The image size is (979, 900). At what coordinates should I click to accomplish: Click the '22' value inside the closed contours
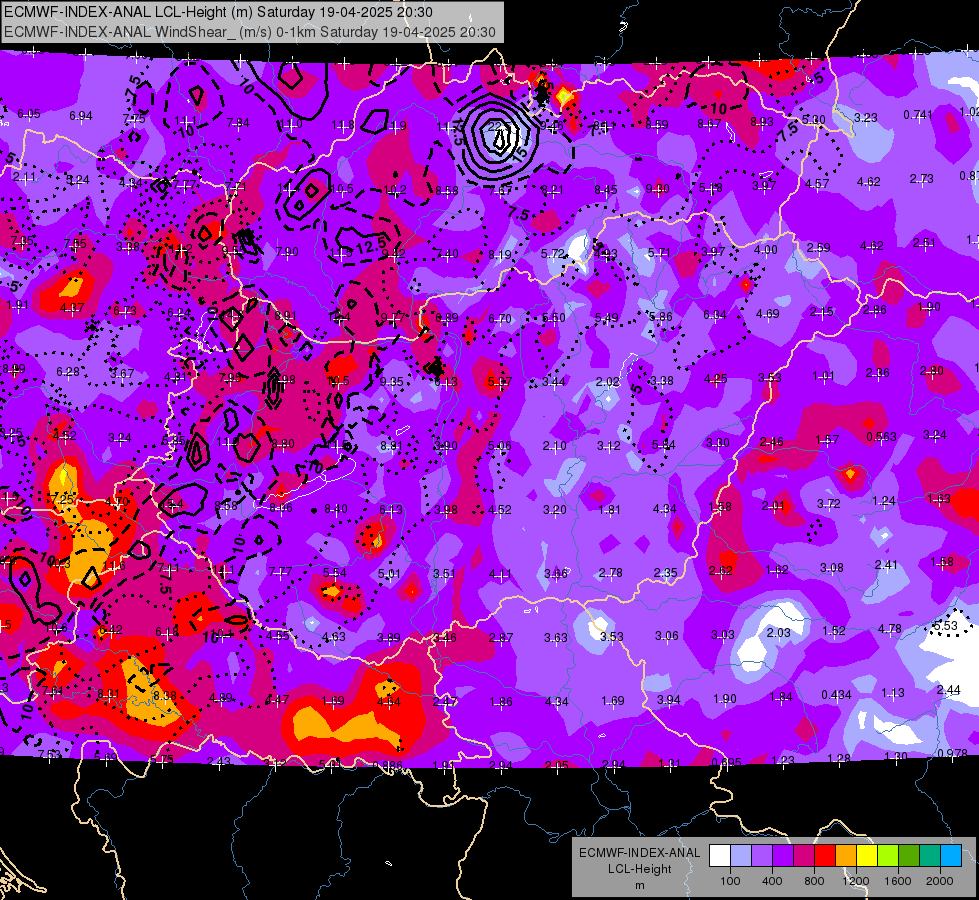coord(494,126)
